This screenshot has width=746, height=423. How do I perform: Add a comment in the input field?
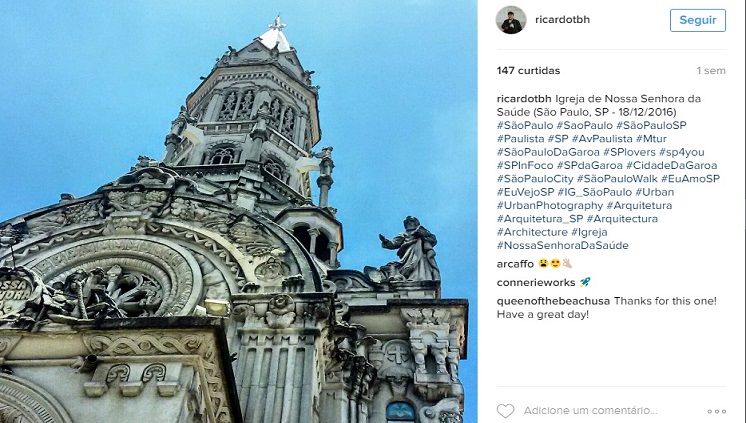(x=591, y=410)
